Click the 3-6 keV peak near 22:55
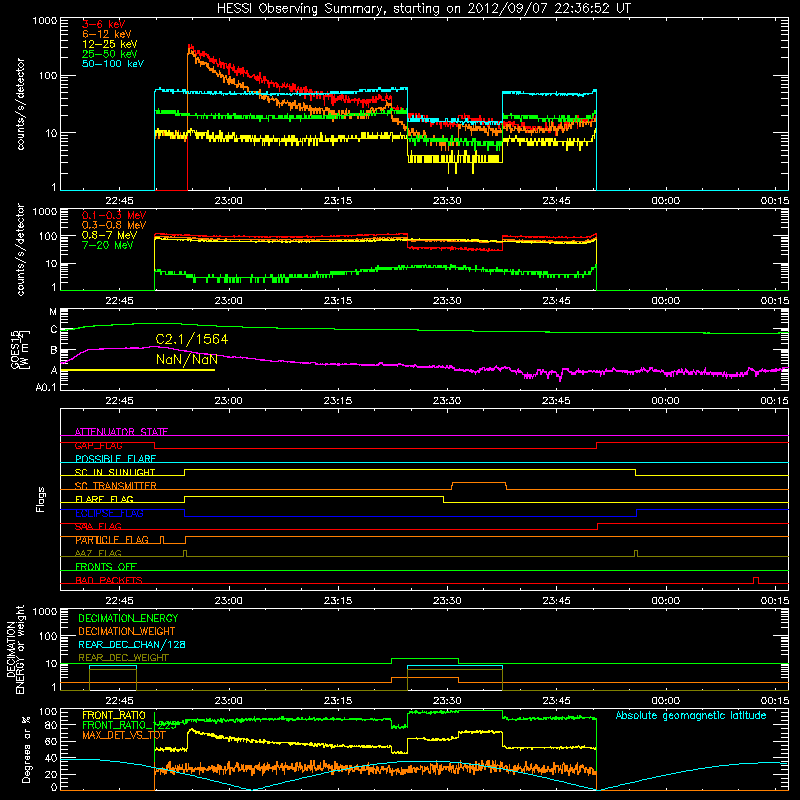This screenshot has width=800, height=800. point(190,47)
